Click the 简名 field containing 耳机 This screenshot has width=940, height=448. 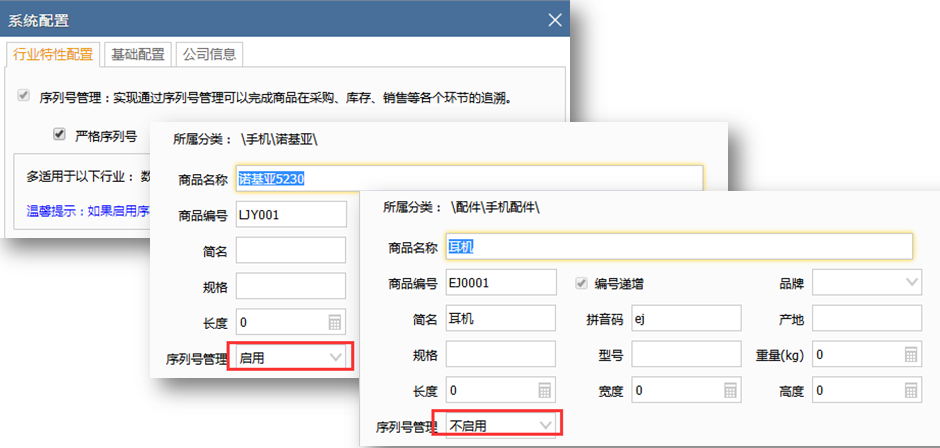pos(501,318)
